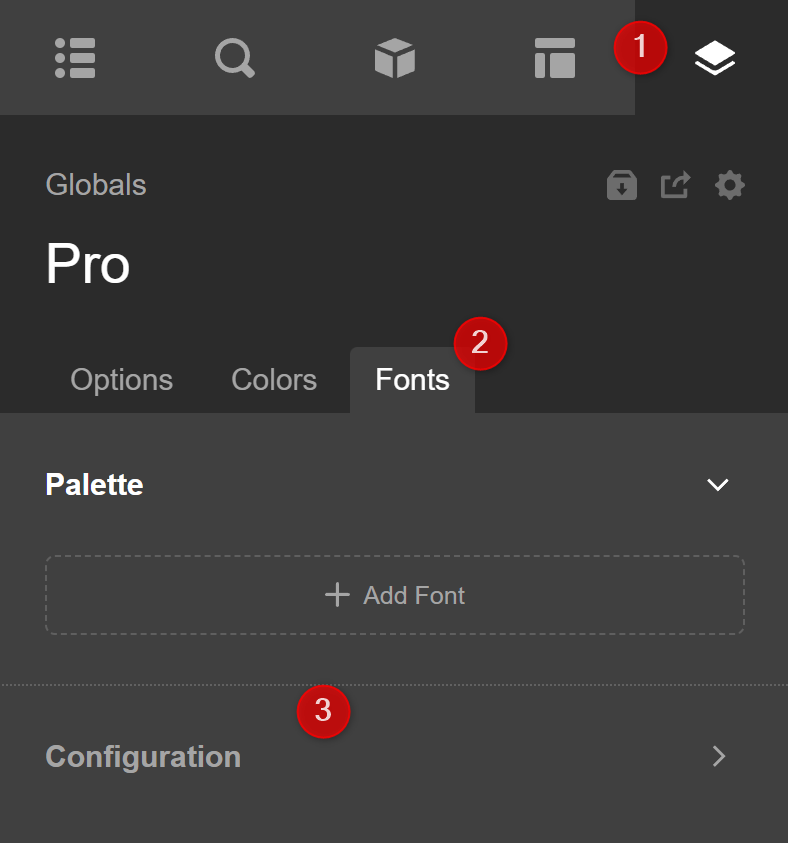Screen dimensions: 788x843
Task: Select the layered Globals panel icon
Action: (714, 57)
